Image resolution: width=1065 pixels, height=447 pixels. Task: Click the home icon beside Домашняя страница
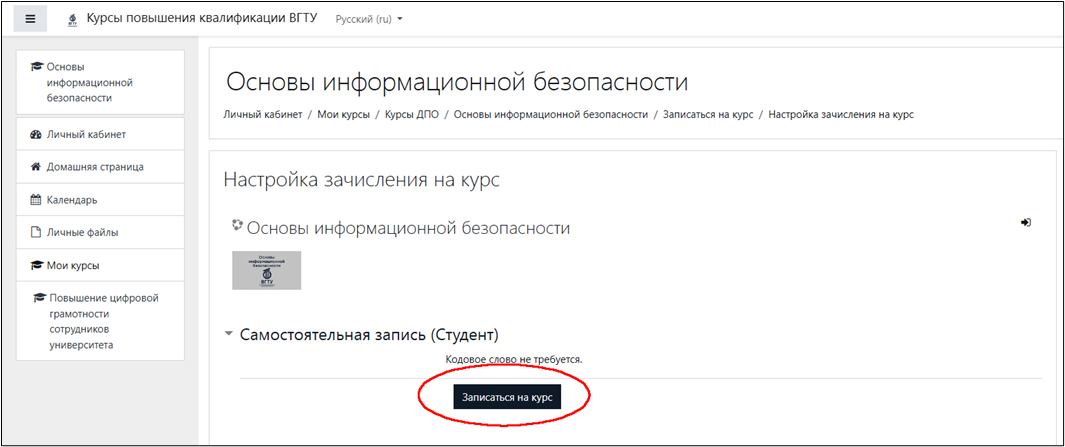pos(36,167)
